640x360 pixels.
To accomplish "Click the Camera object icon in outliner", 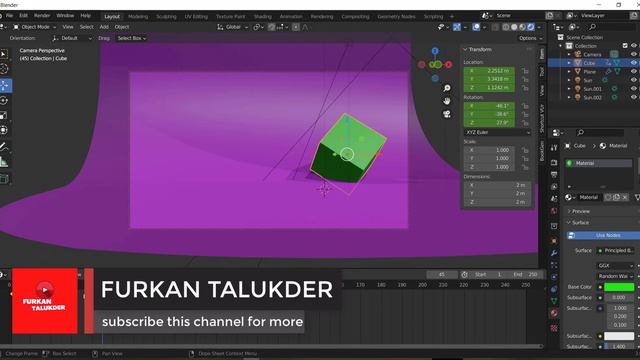I will [578, 54].
